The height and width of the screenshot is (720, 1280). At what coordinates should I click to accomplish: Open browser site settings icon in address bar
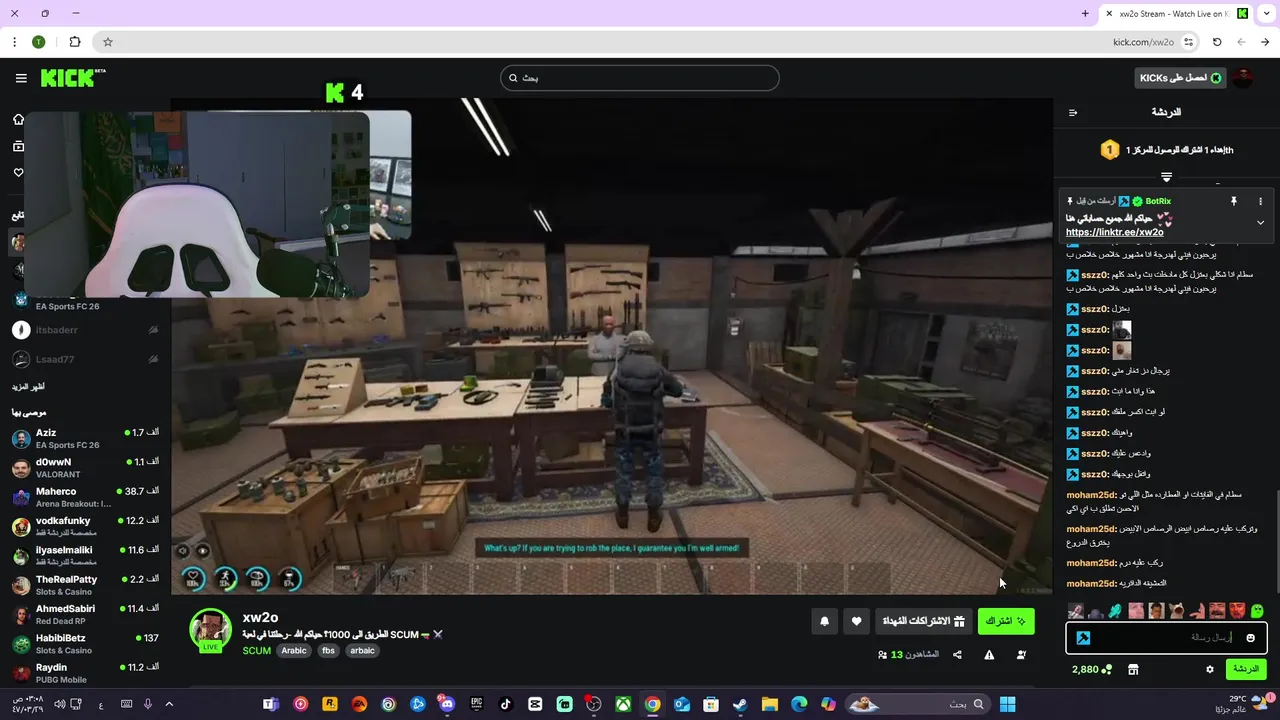point(1188,42)
